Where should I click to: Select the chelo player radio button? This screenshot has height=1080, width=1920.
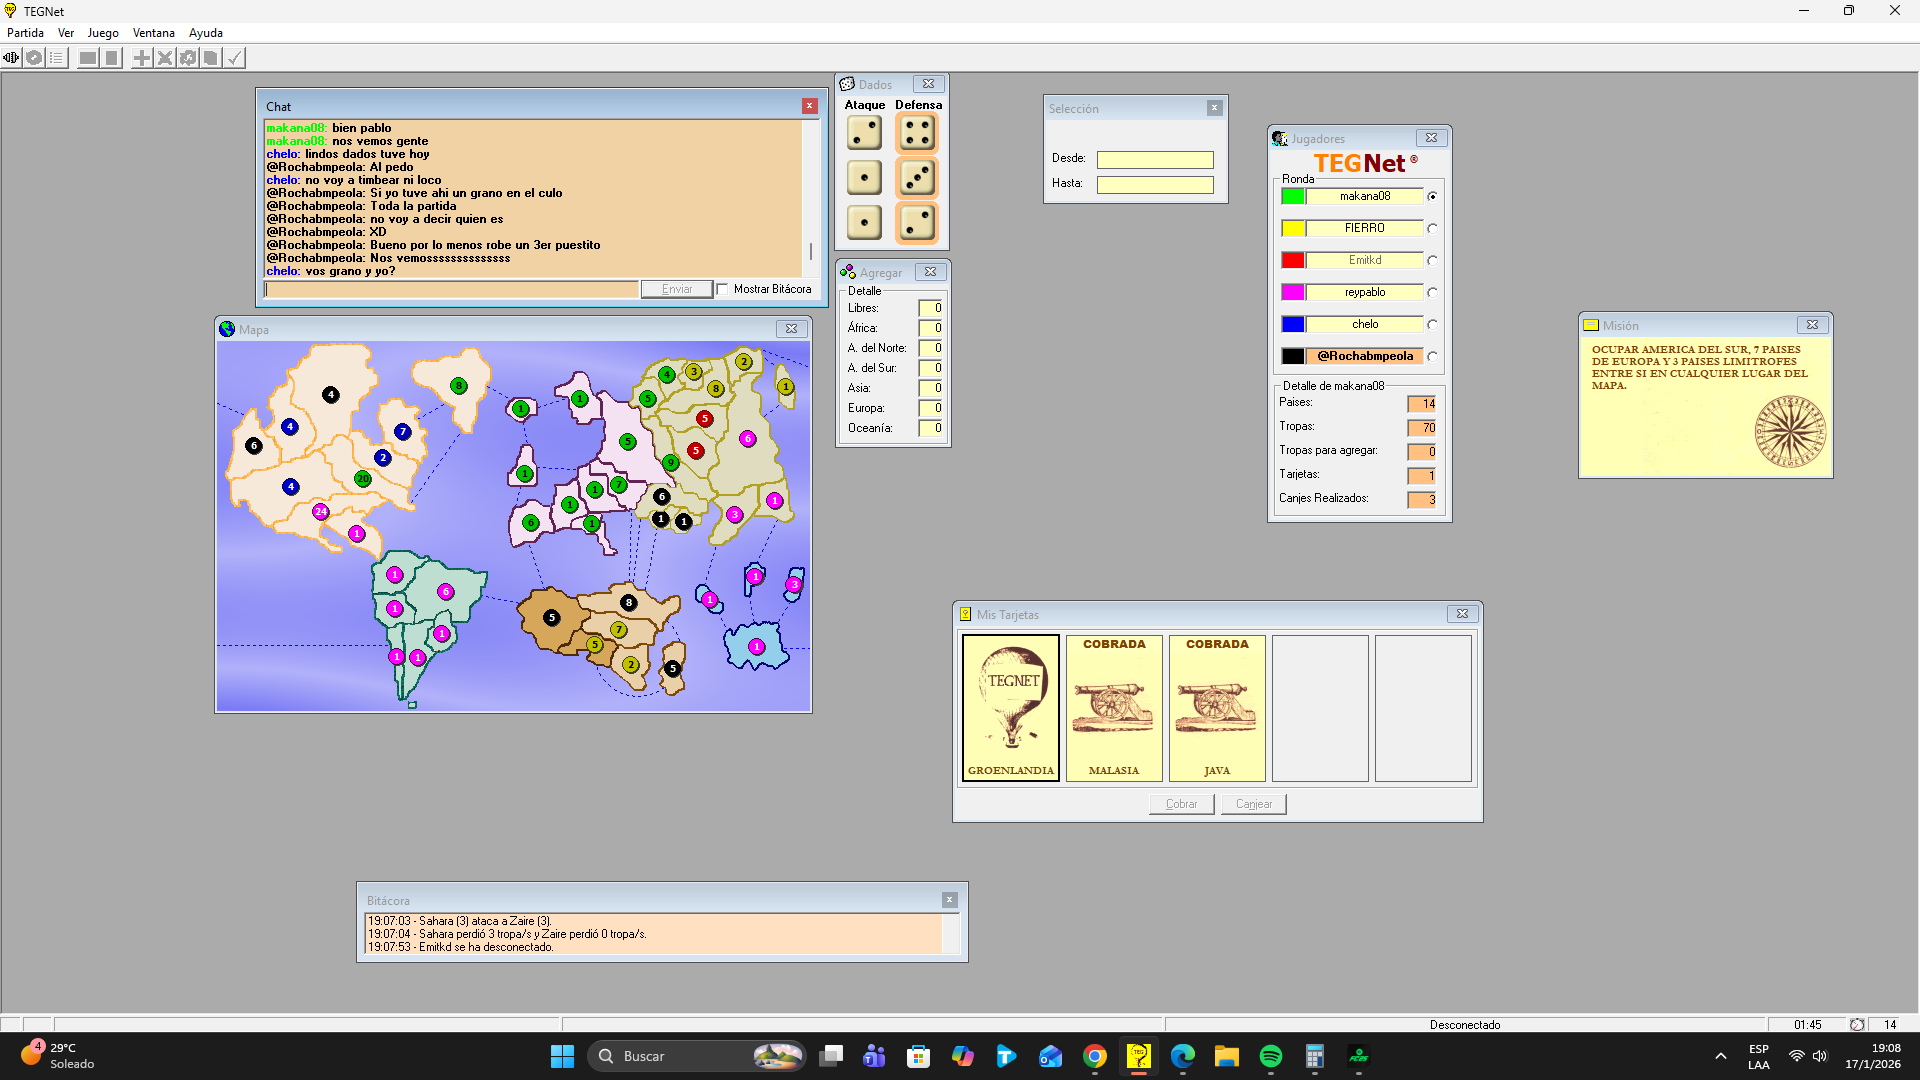click(x=1432, y=324)
